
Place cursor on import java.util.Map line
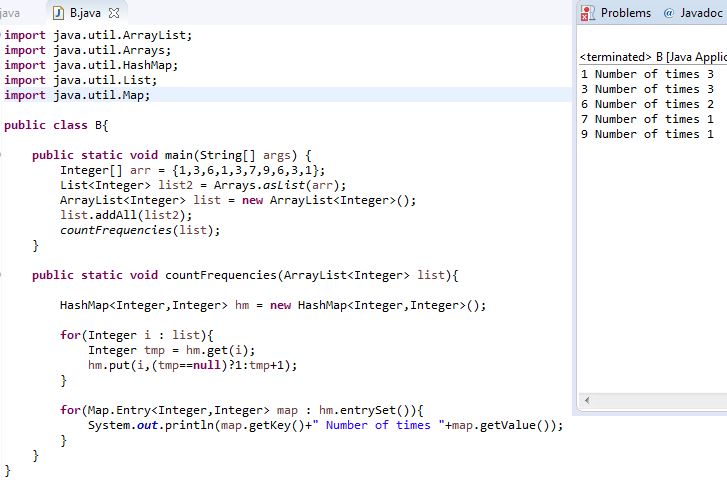point(77,95)
